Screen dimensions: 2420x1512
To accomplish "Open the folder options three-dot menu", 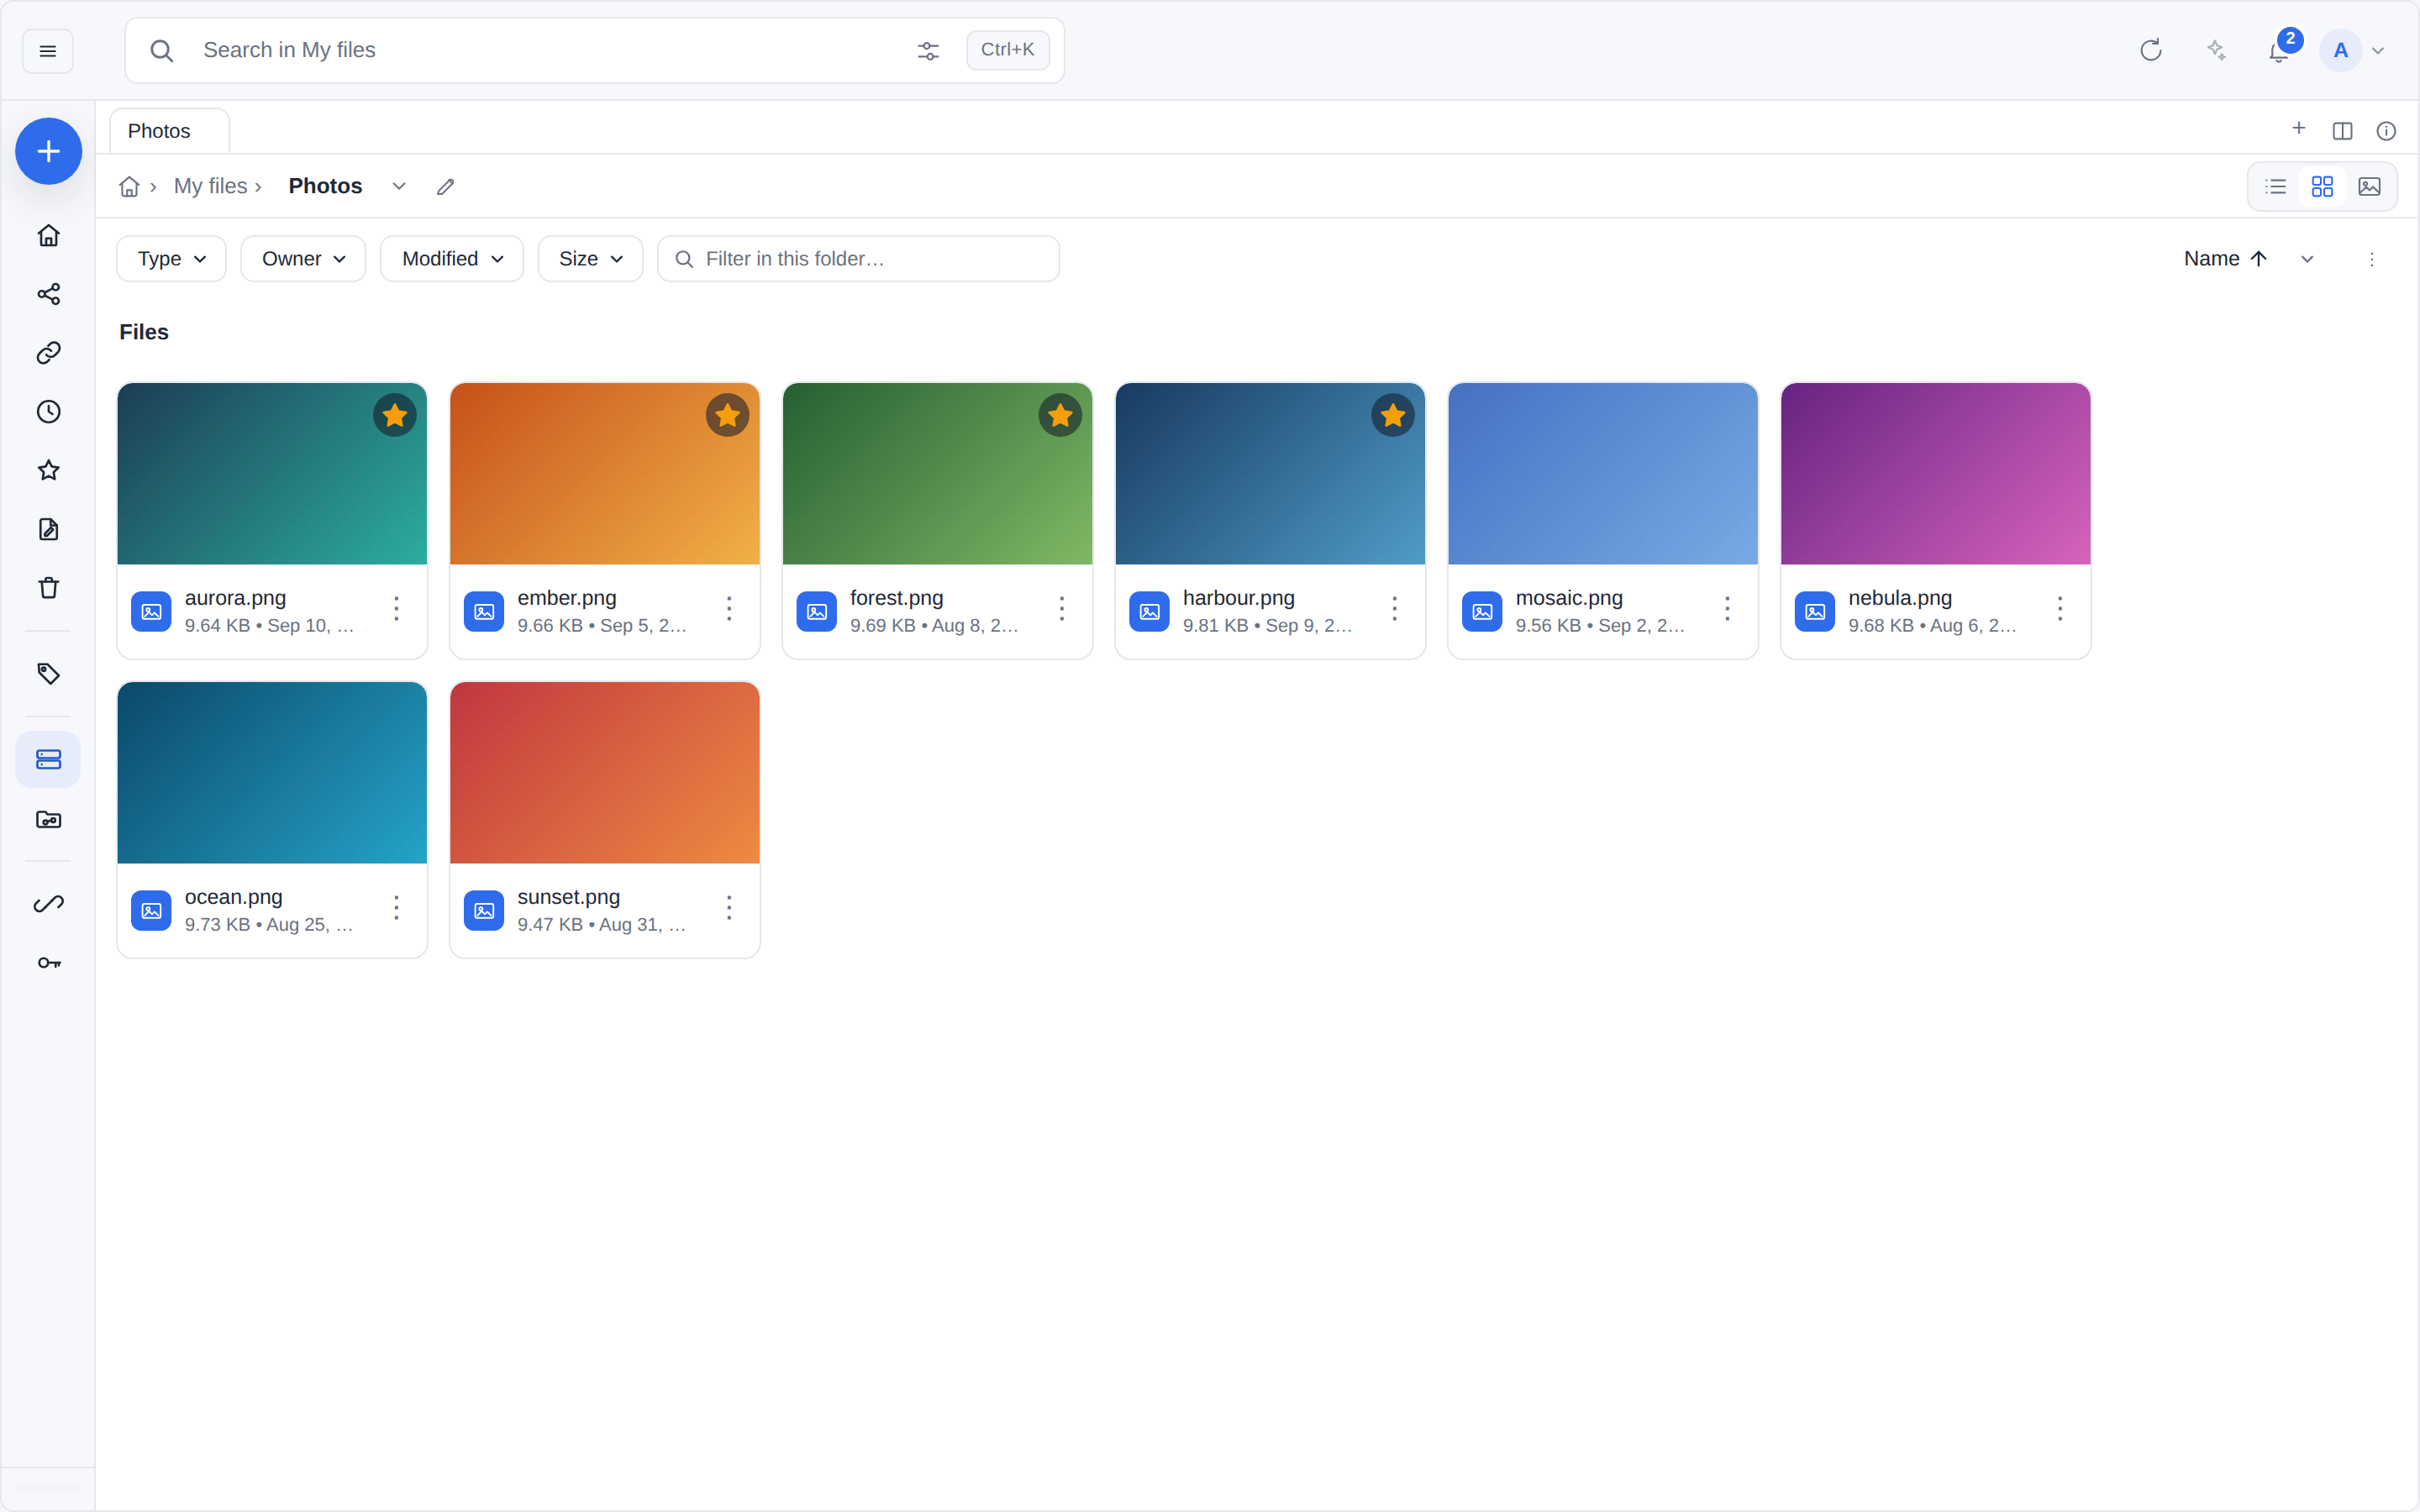I will (2372, 259).
